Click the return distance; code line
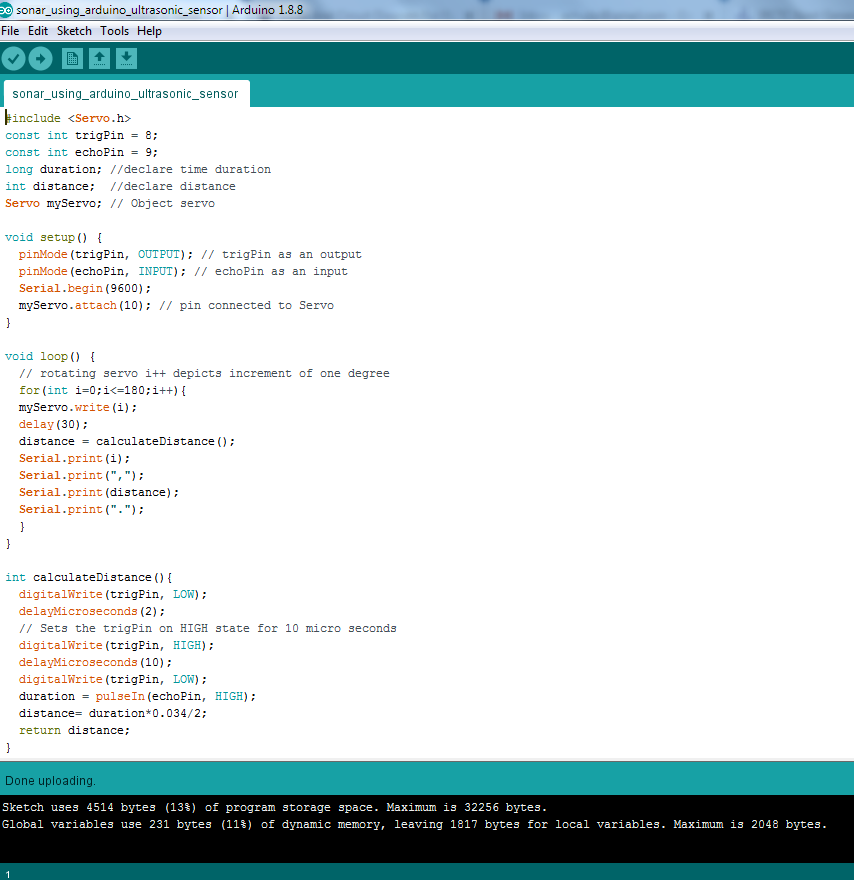The image size is (854, 880). (x=74, y=730)
